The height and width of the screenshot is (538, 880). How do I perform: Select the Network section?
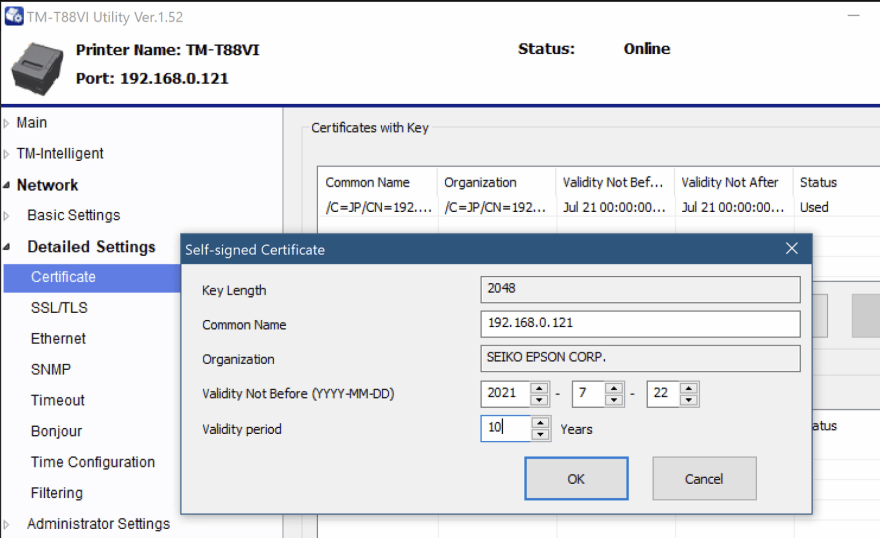click(x=47, y=185)
